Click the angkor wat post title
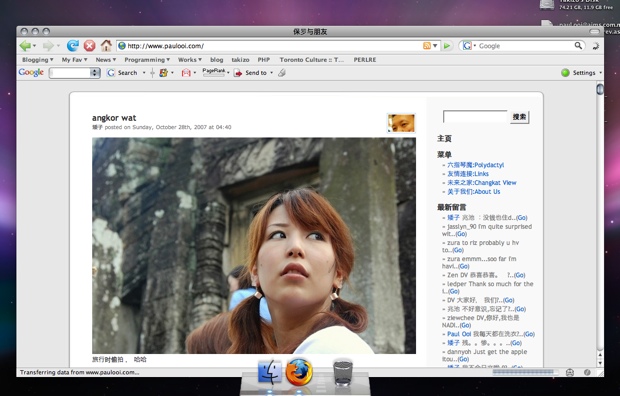This screenshot has height=396, width=620. (114, 118)
